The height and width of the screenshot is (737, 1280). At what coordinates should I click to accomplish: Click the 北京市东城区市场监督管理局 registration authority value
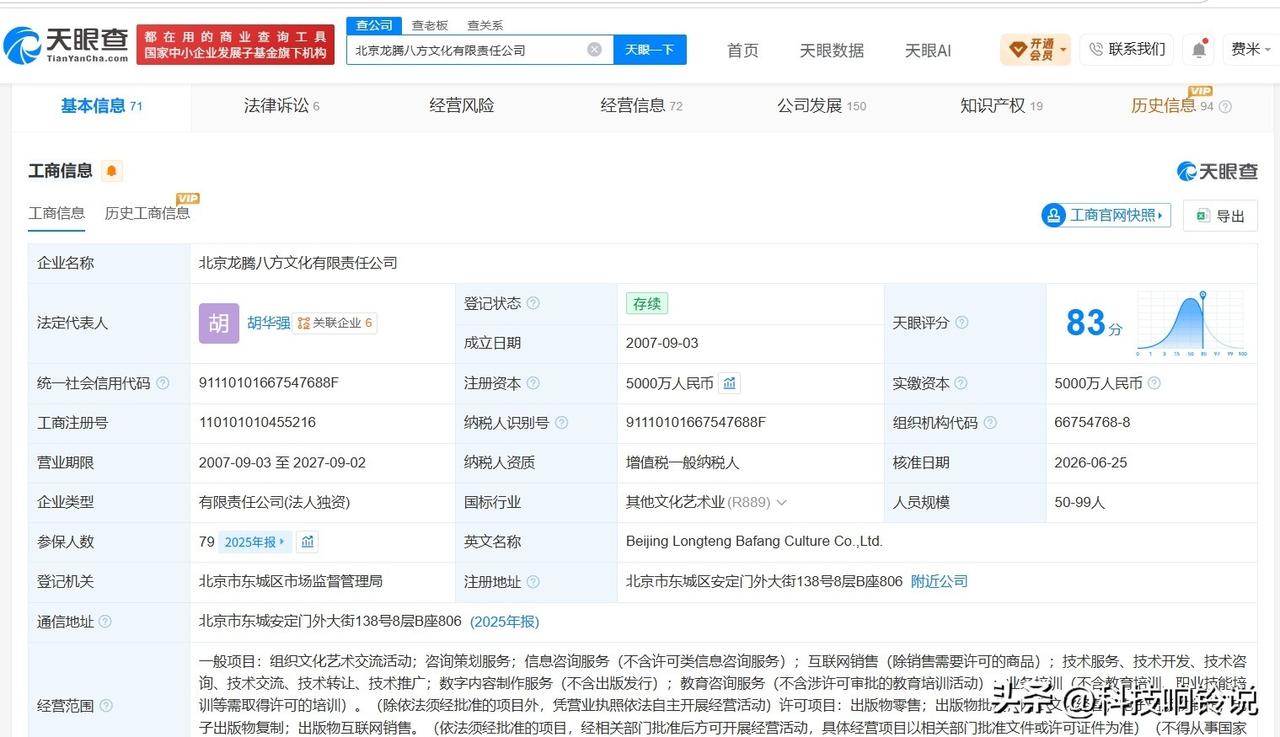pyautogui.click(x=291, y=582)
